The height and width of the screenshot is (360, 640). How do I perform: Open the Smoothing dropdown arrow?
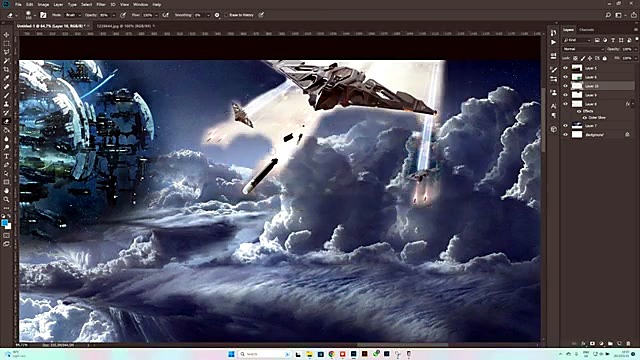(x=208, y=15)
